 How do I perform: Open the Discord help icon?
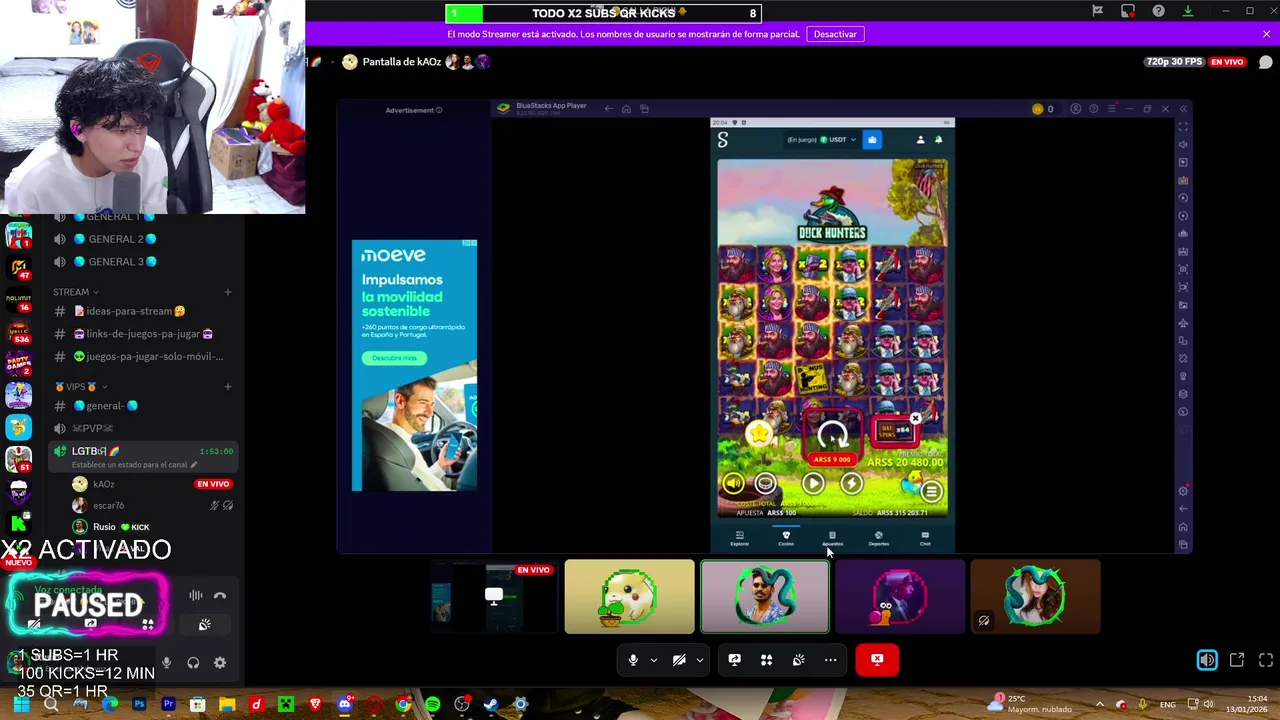tap(1158, 11)
